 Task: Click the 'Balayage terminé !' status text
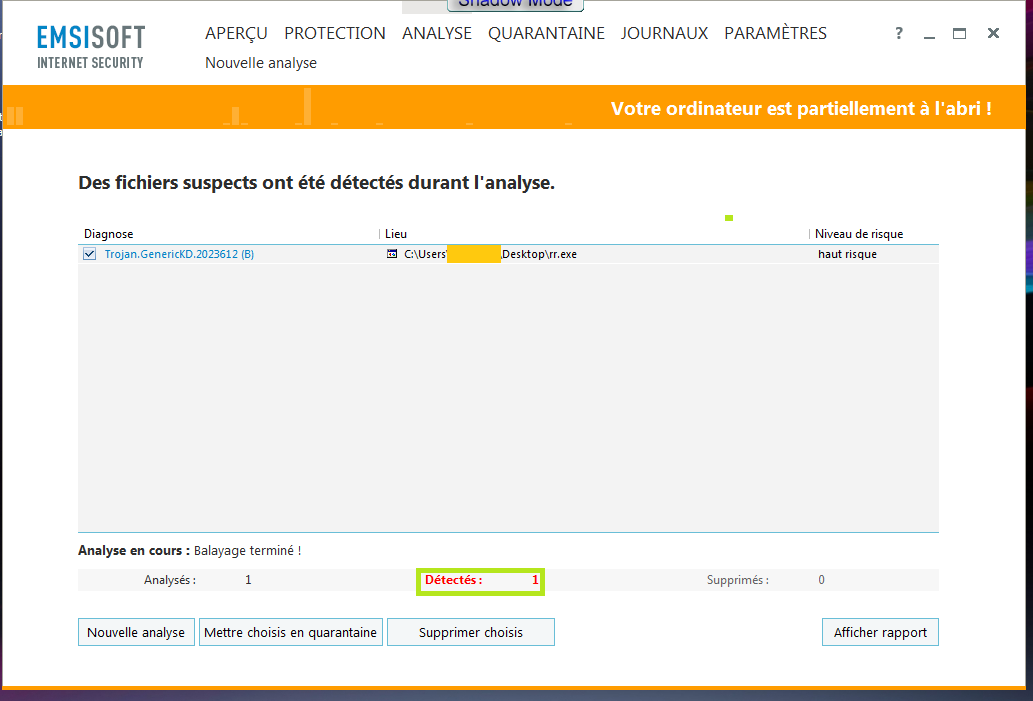248,551
